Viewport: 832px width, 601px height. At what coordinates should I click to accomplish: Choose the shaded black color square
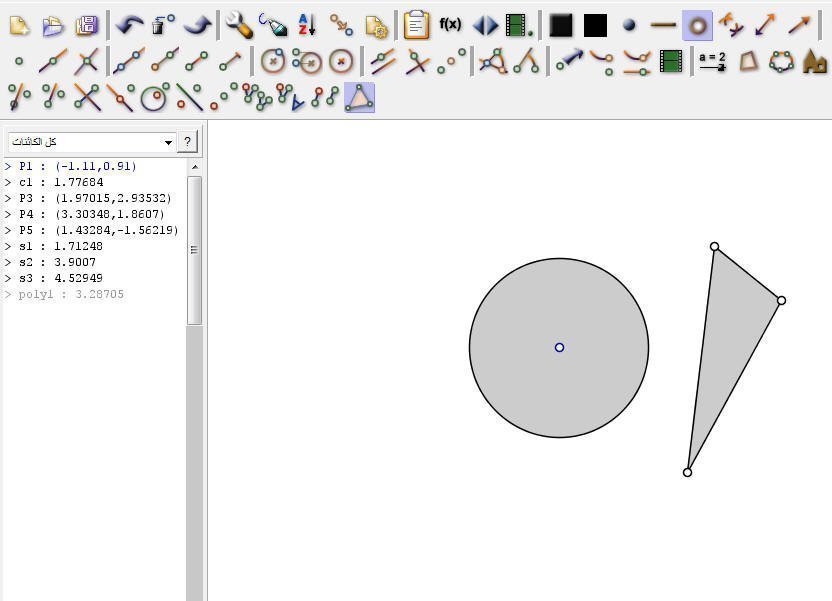[561, 25]
